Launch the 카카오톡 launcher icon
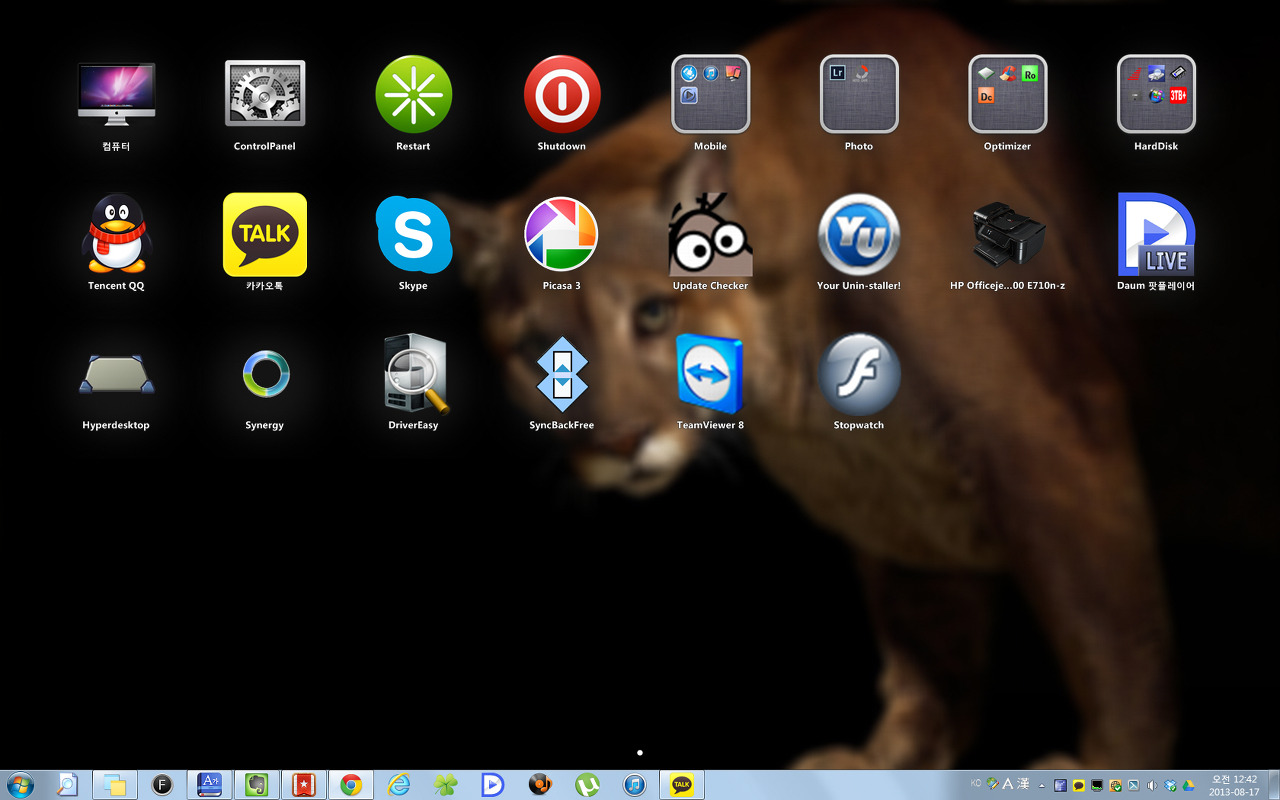Screen dimensions: 1280x800 [x=265, y=234]
